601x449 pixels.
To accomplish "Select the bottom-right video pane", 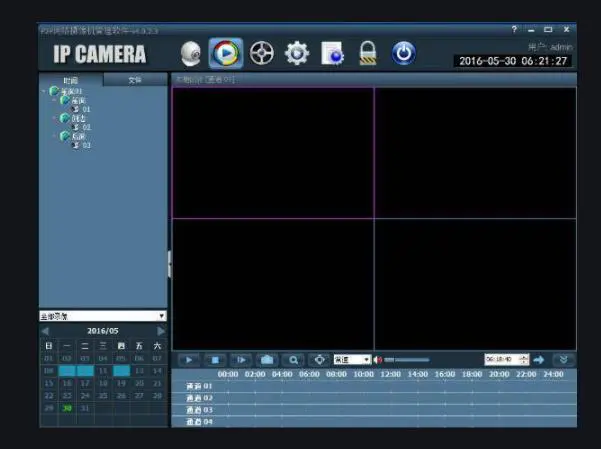I will click(475, 284).
